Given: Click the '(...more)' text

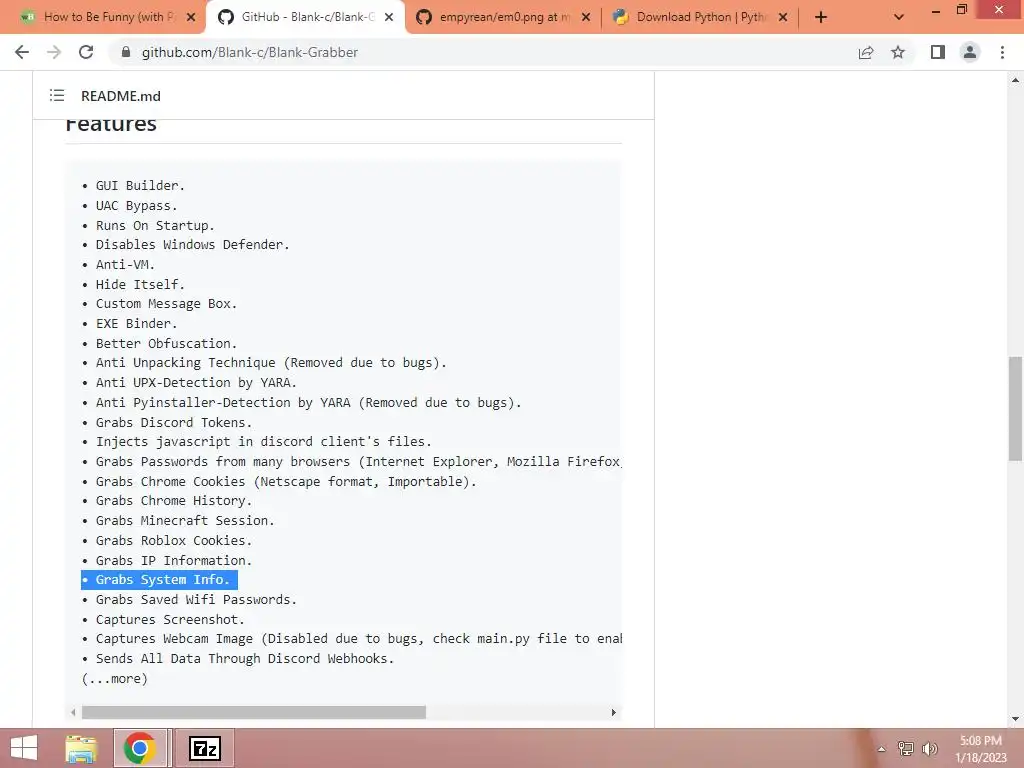Looking at the screenshot, I should tap(115, 679).
